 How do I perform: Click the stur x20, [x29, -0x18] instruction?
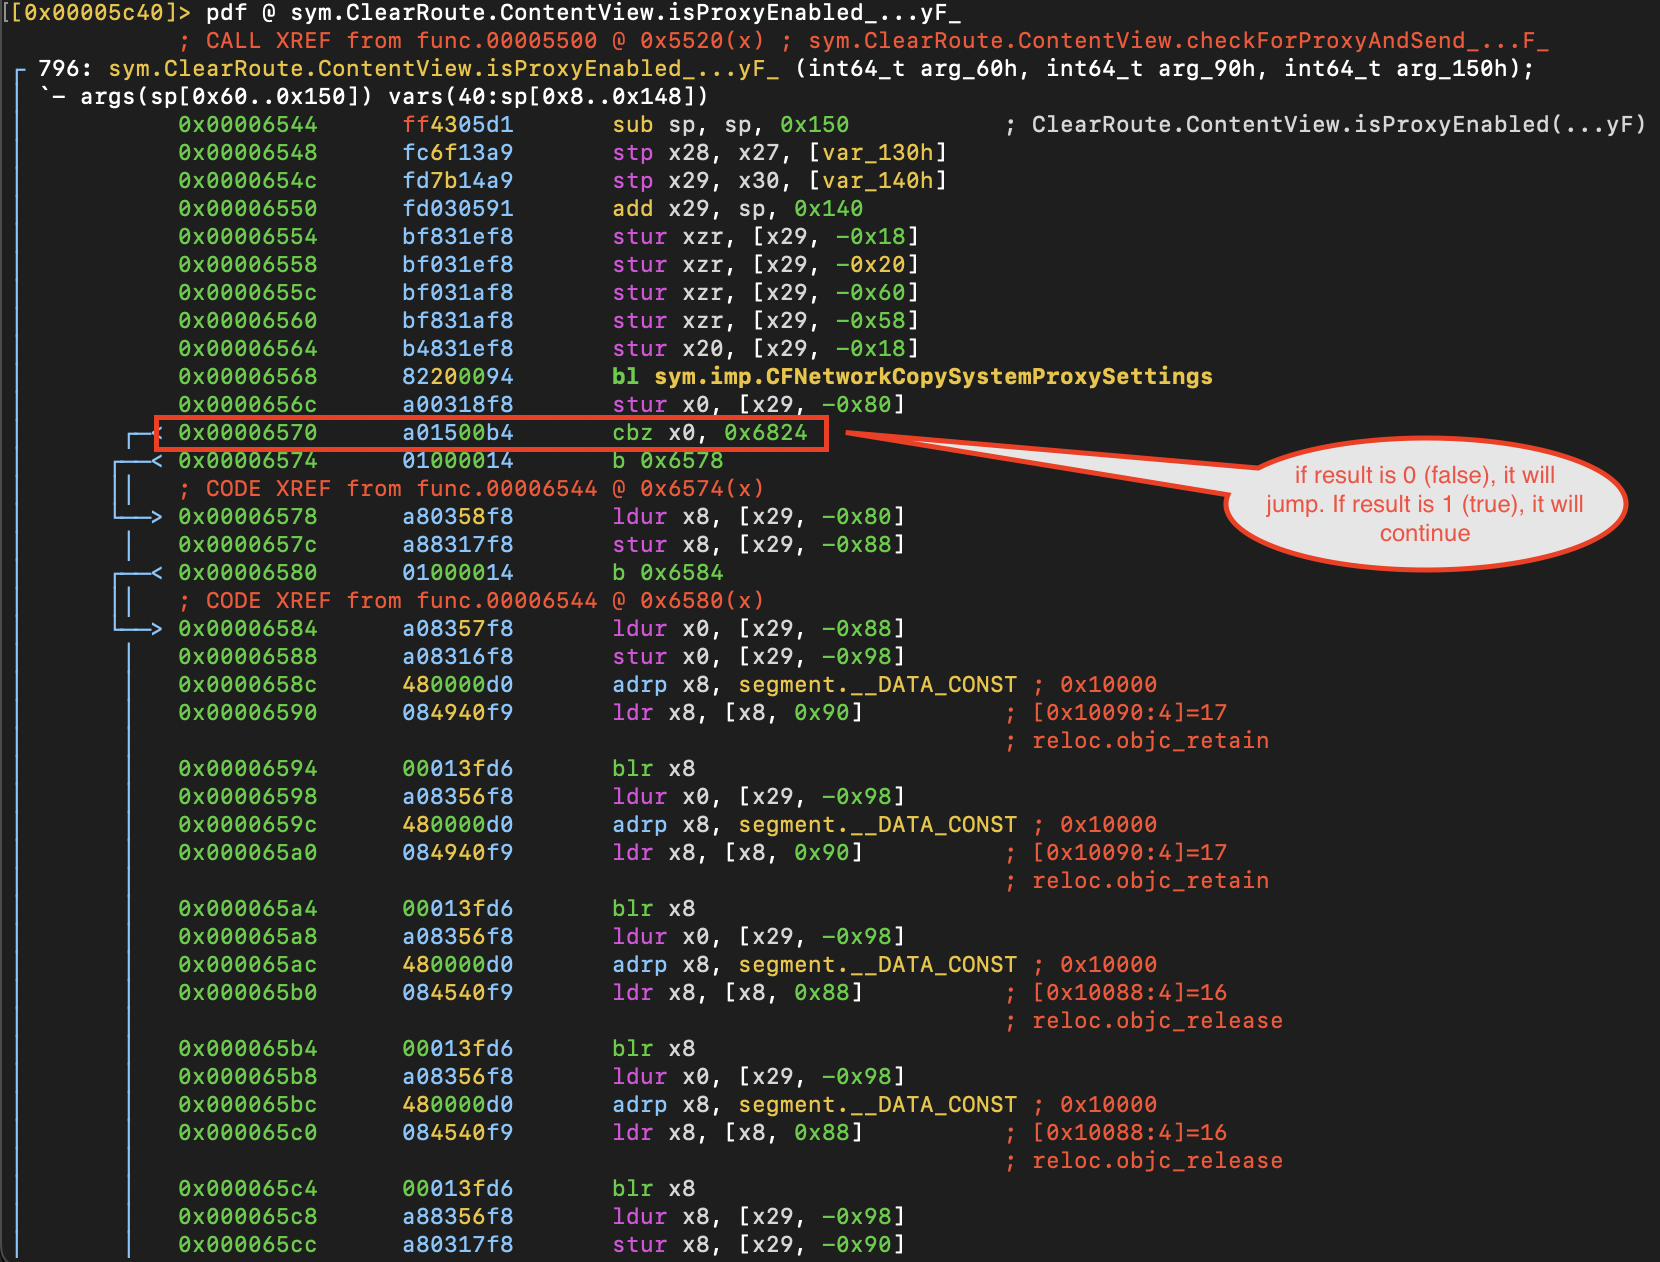click(765, 349)
